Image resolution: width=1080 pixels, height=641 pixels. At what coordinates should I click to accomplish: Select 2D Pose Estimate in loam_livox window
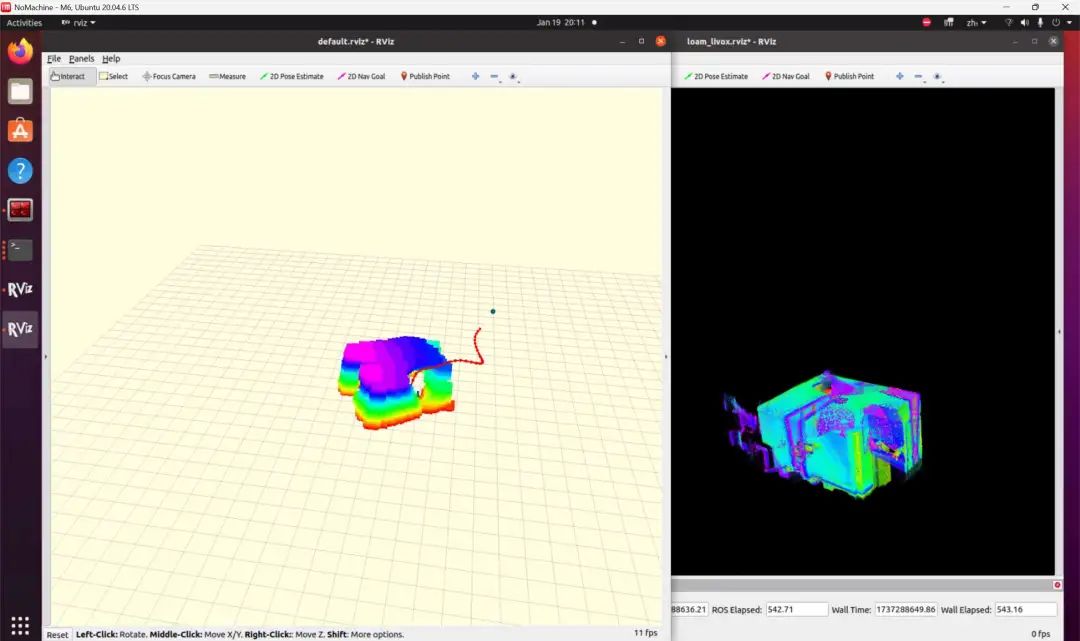tap(716, 76)
